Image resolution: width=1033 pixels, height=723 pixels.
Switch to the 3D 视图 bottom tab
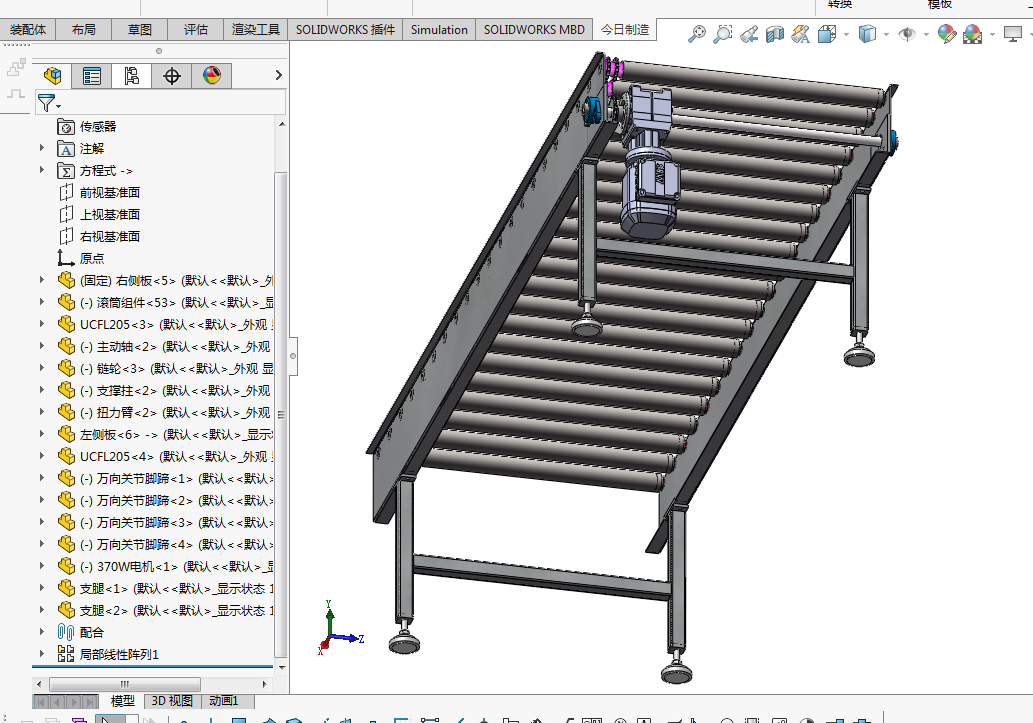(172, 701)
